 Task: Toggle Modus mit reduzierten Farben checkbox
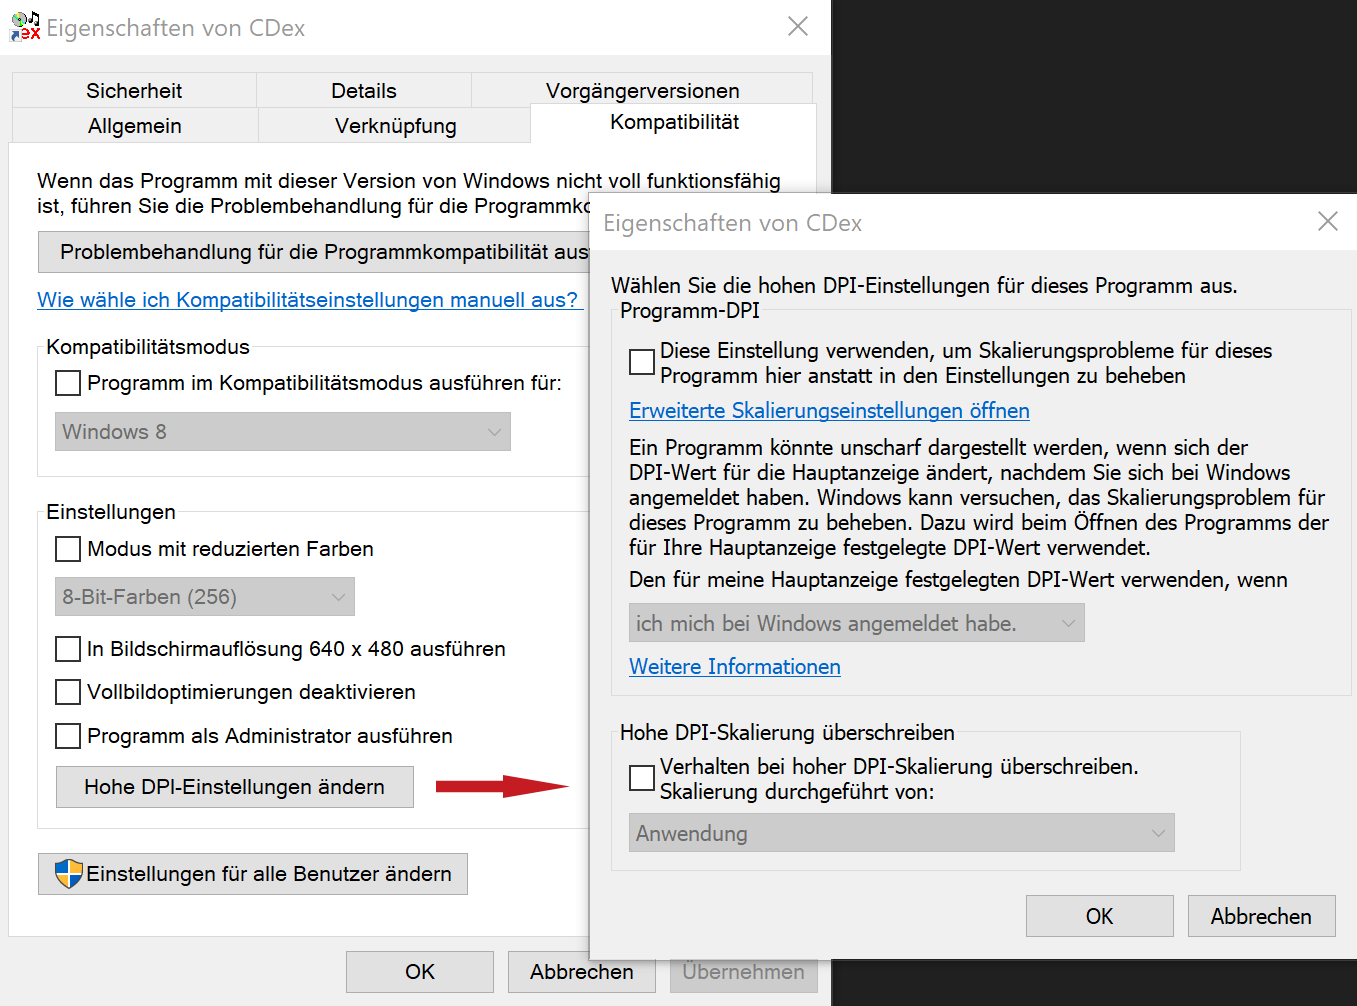tap(68, 549)
